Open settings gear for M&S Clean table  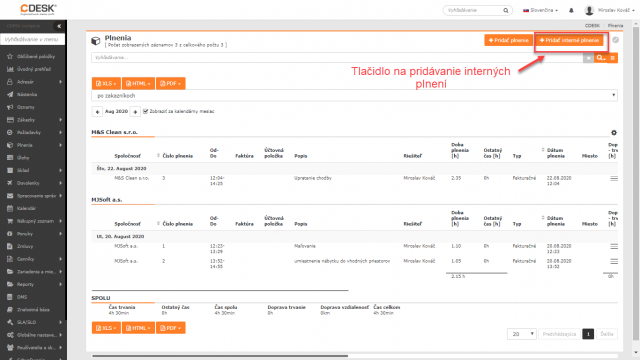pyautogui.click(x=614, y=133)
